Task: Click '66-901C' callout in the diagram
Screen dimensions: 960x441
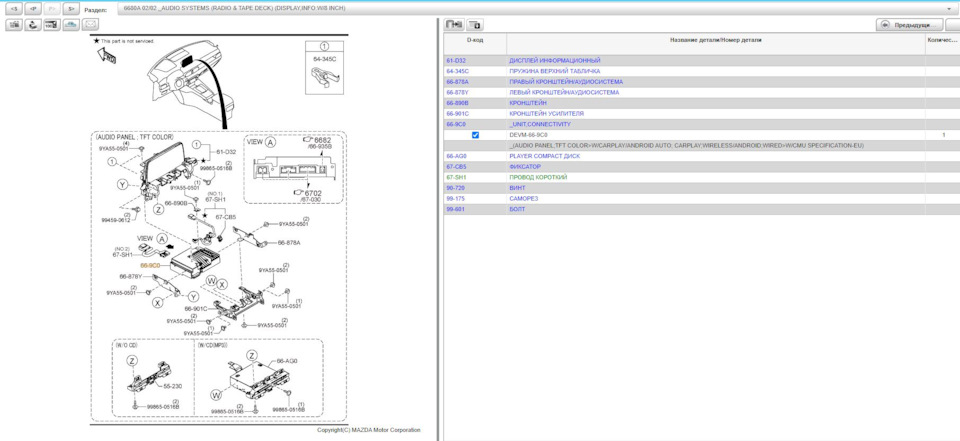Action: [x=196, y=309]
